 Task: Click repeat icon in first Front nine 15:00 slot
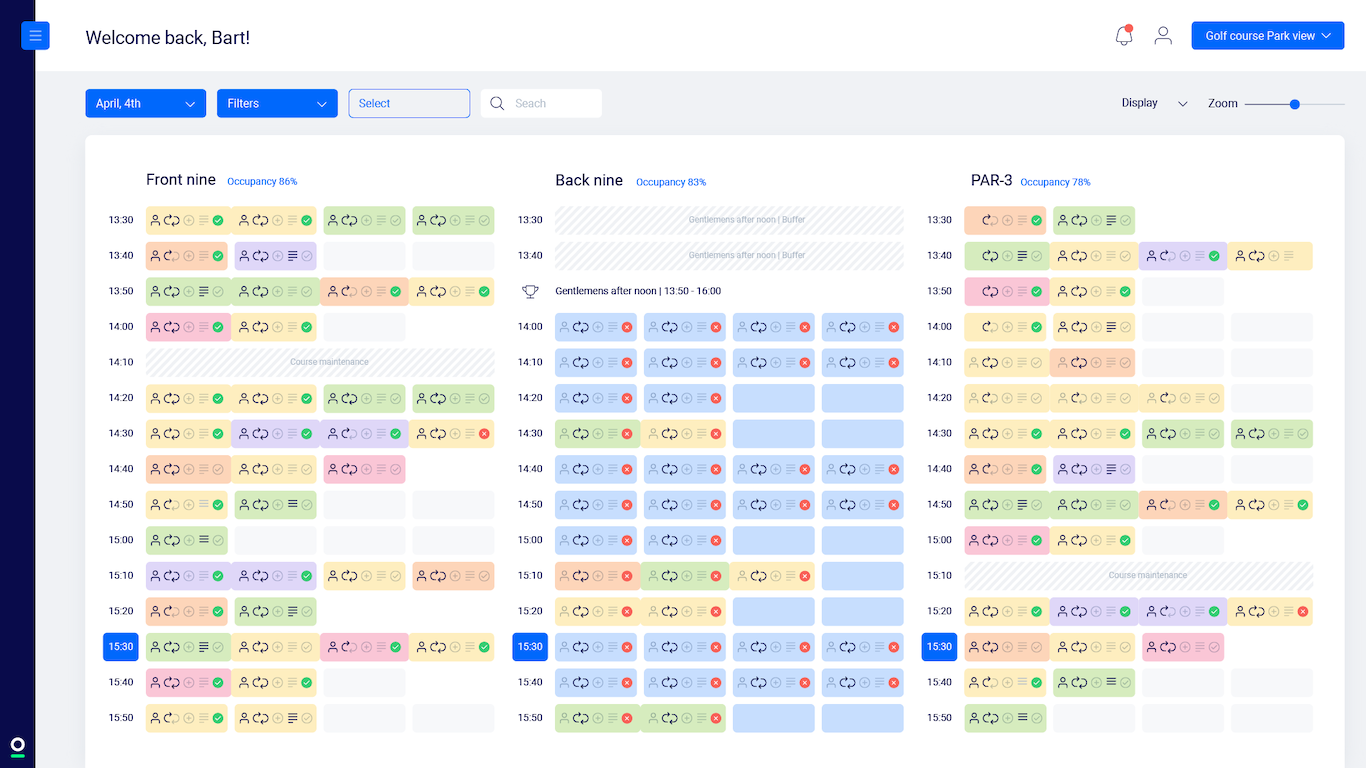(x=171, y=540)
